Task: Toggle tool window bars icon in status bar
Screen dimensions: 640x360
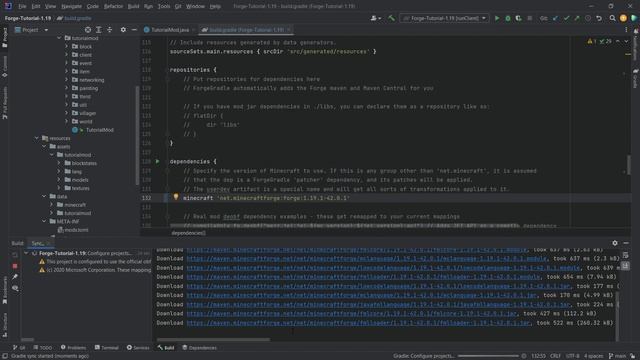Action: pyautogui.click(x=4, y=356)
